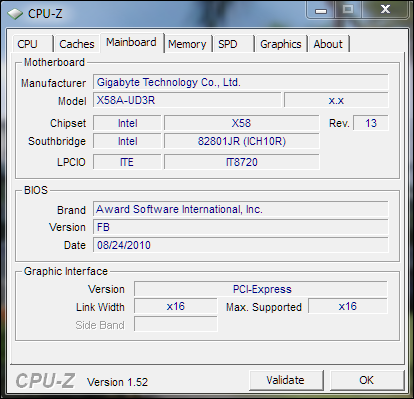Go to the Graphics tab
The image size is (414, 399).
[x=281, y=44]
